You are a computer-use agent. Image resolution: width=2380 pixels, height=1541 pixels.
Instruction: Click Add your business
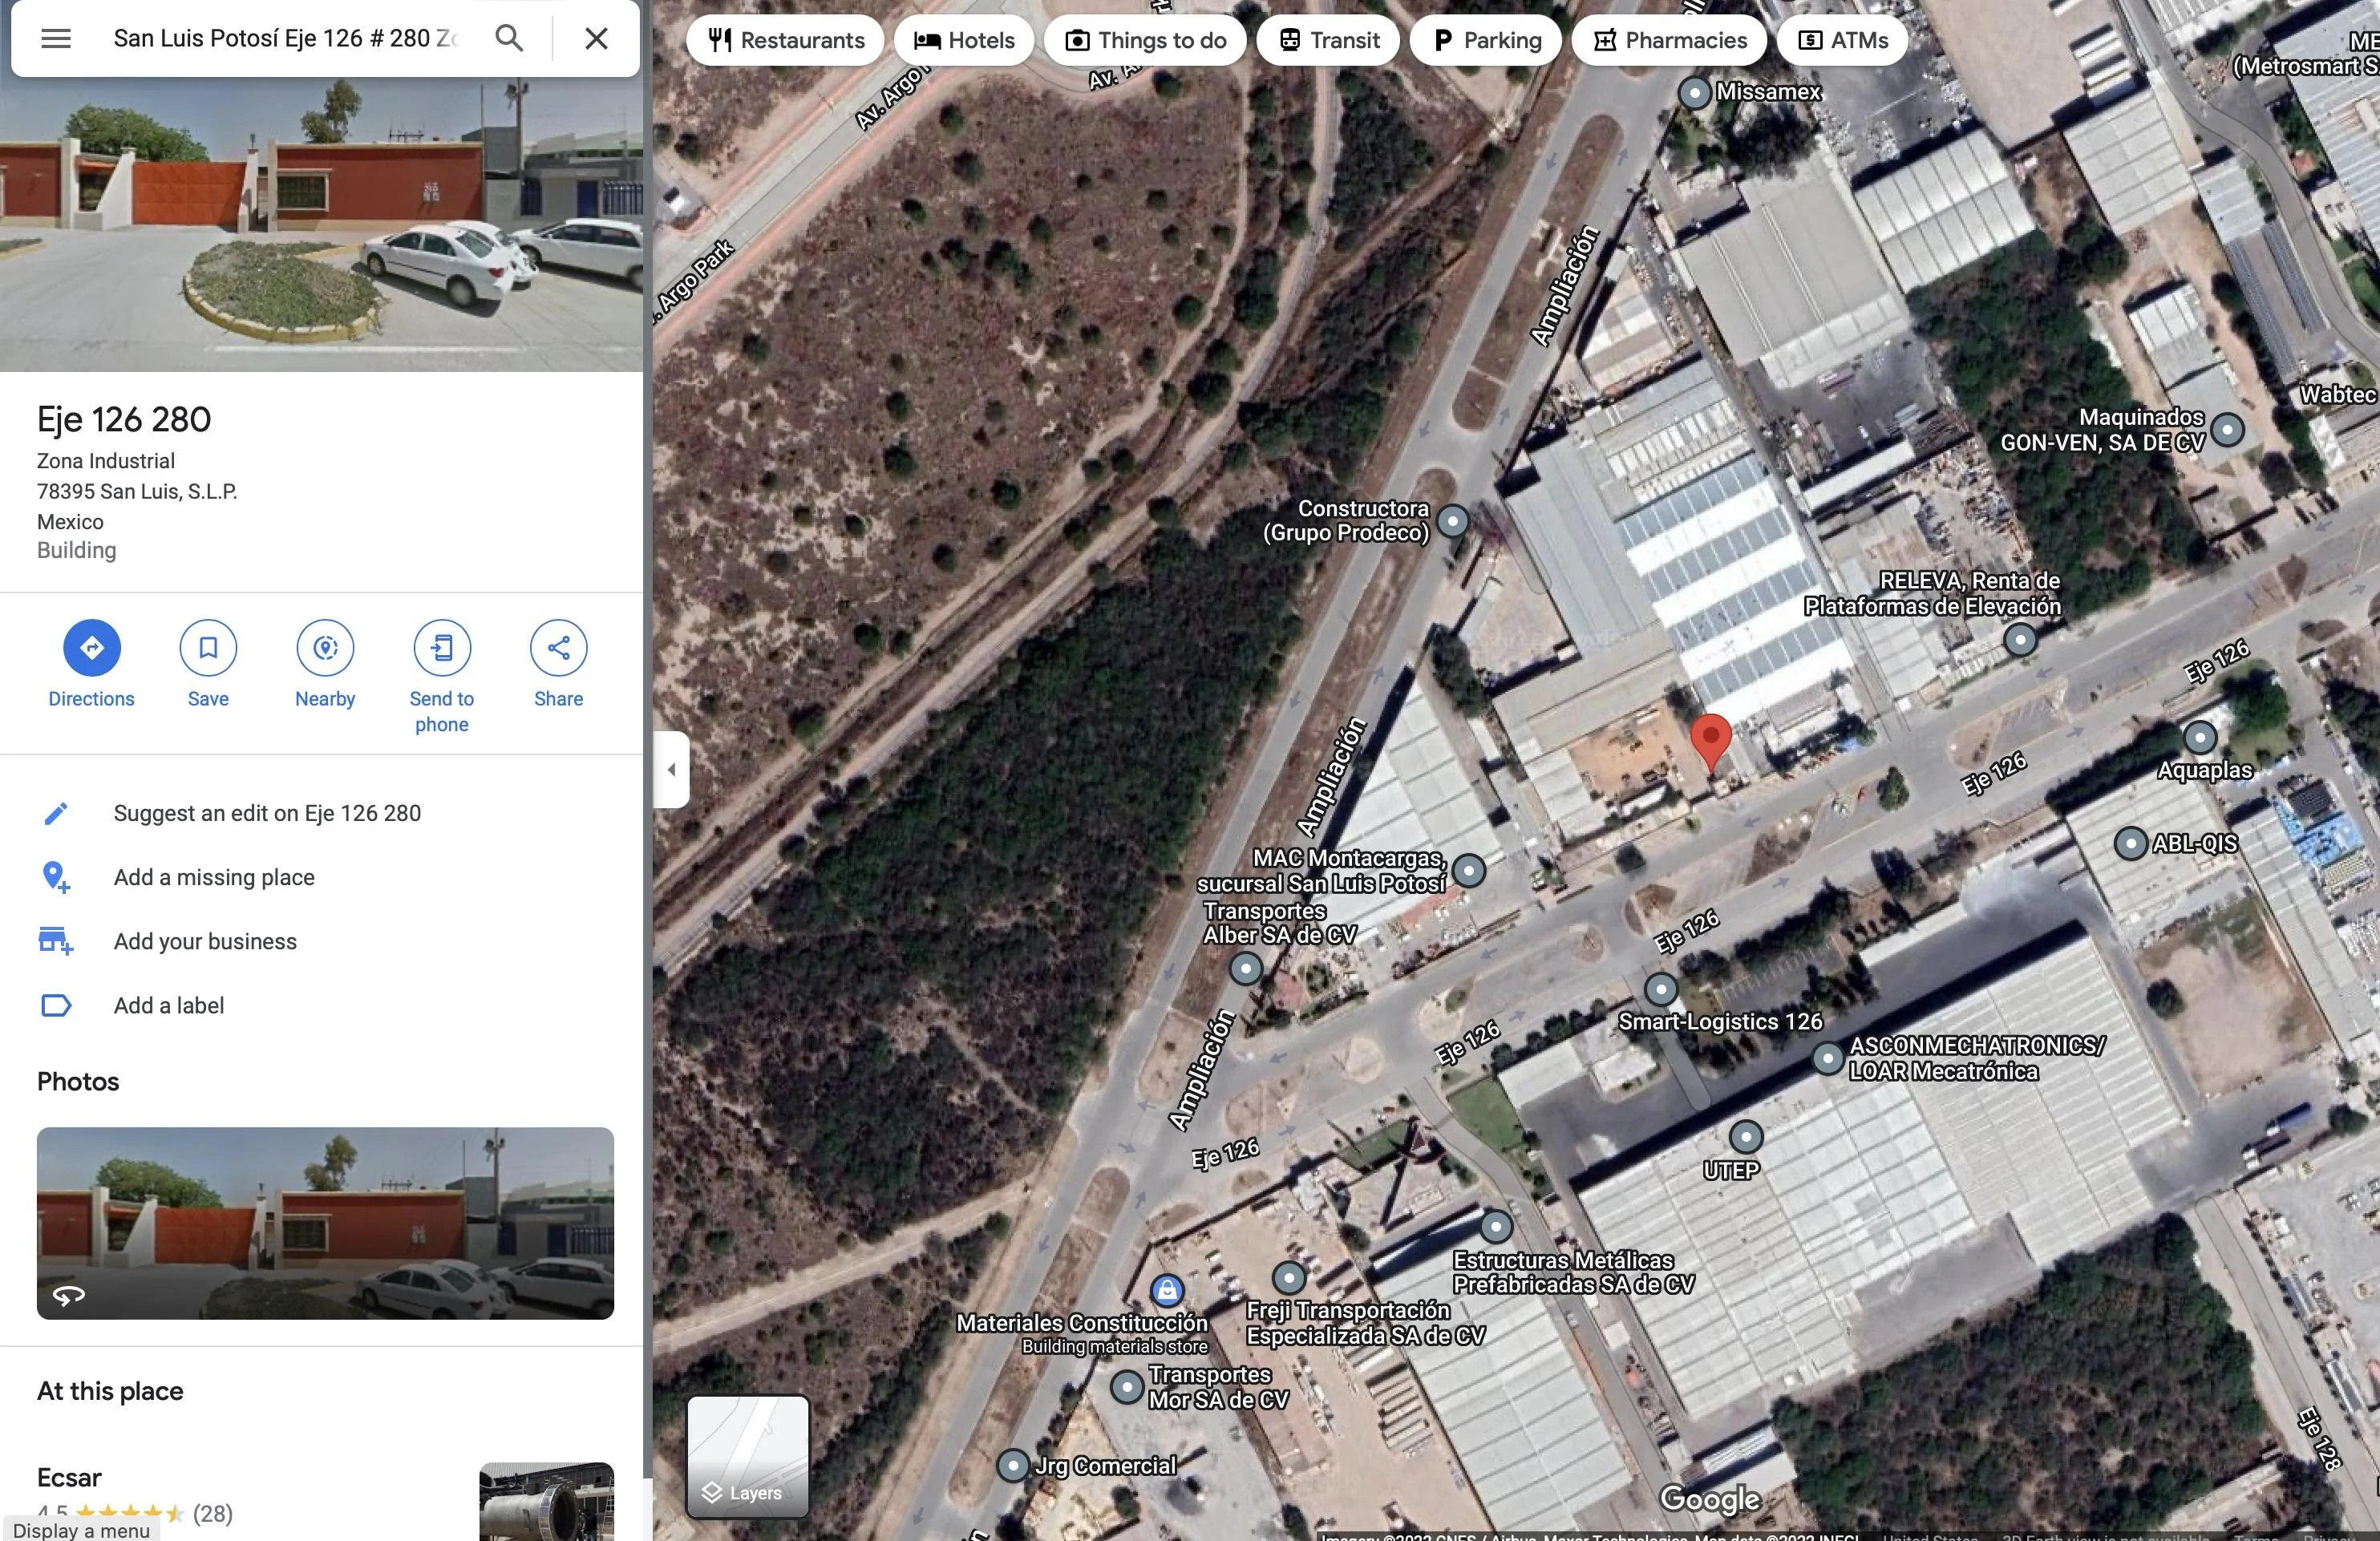(205, 941)
